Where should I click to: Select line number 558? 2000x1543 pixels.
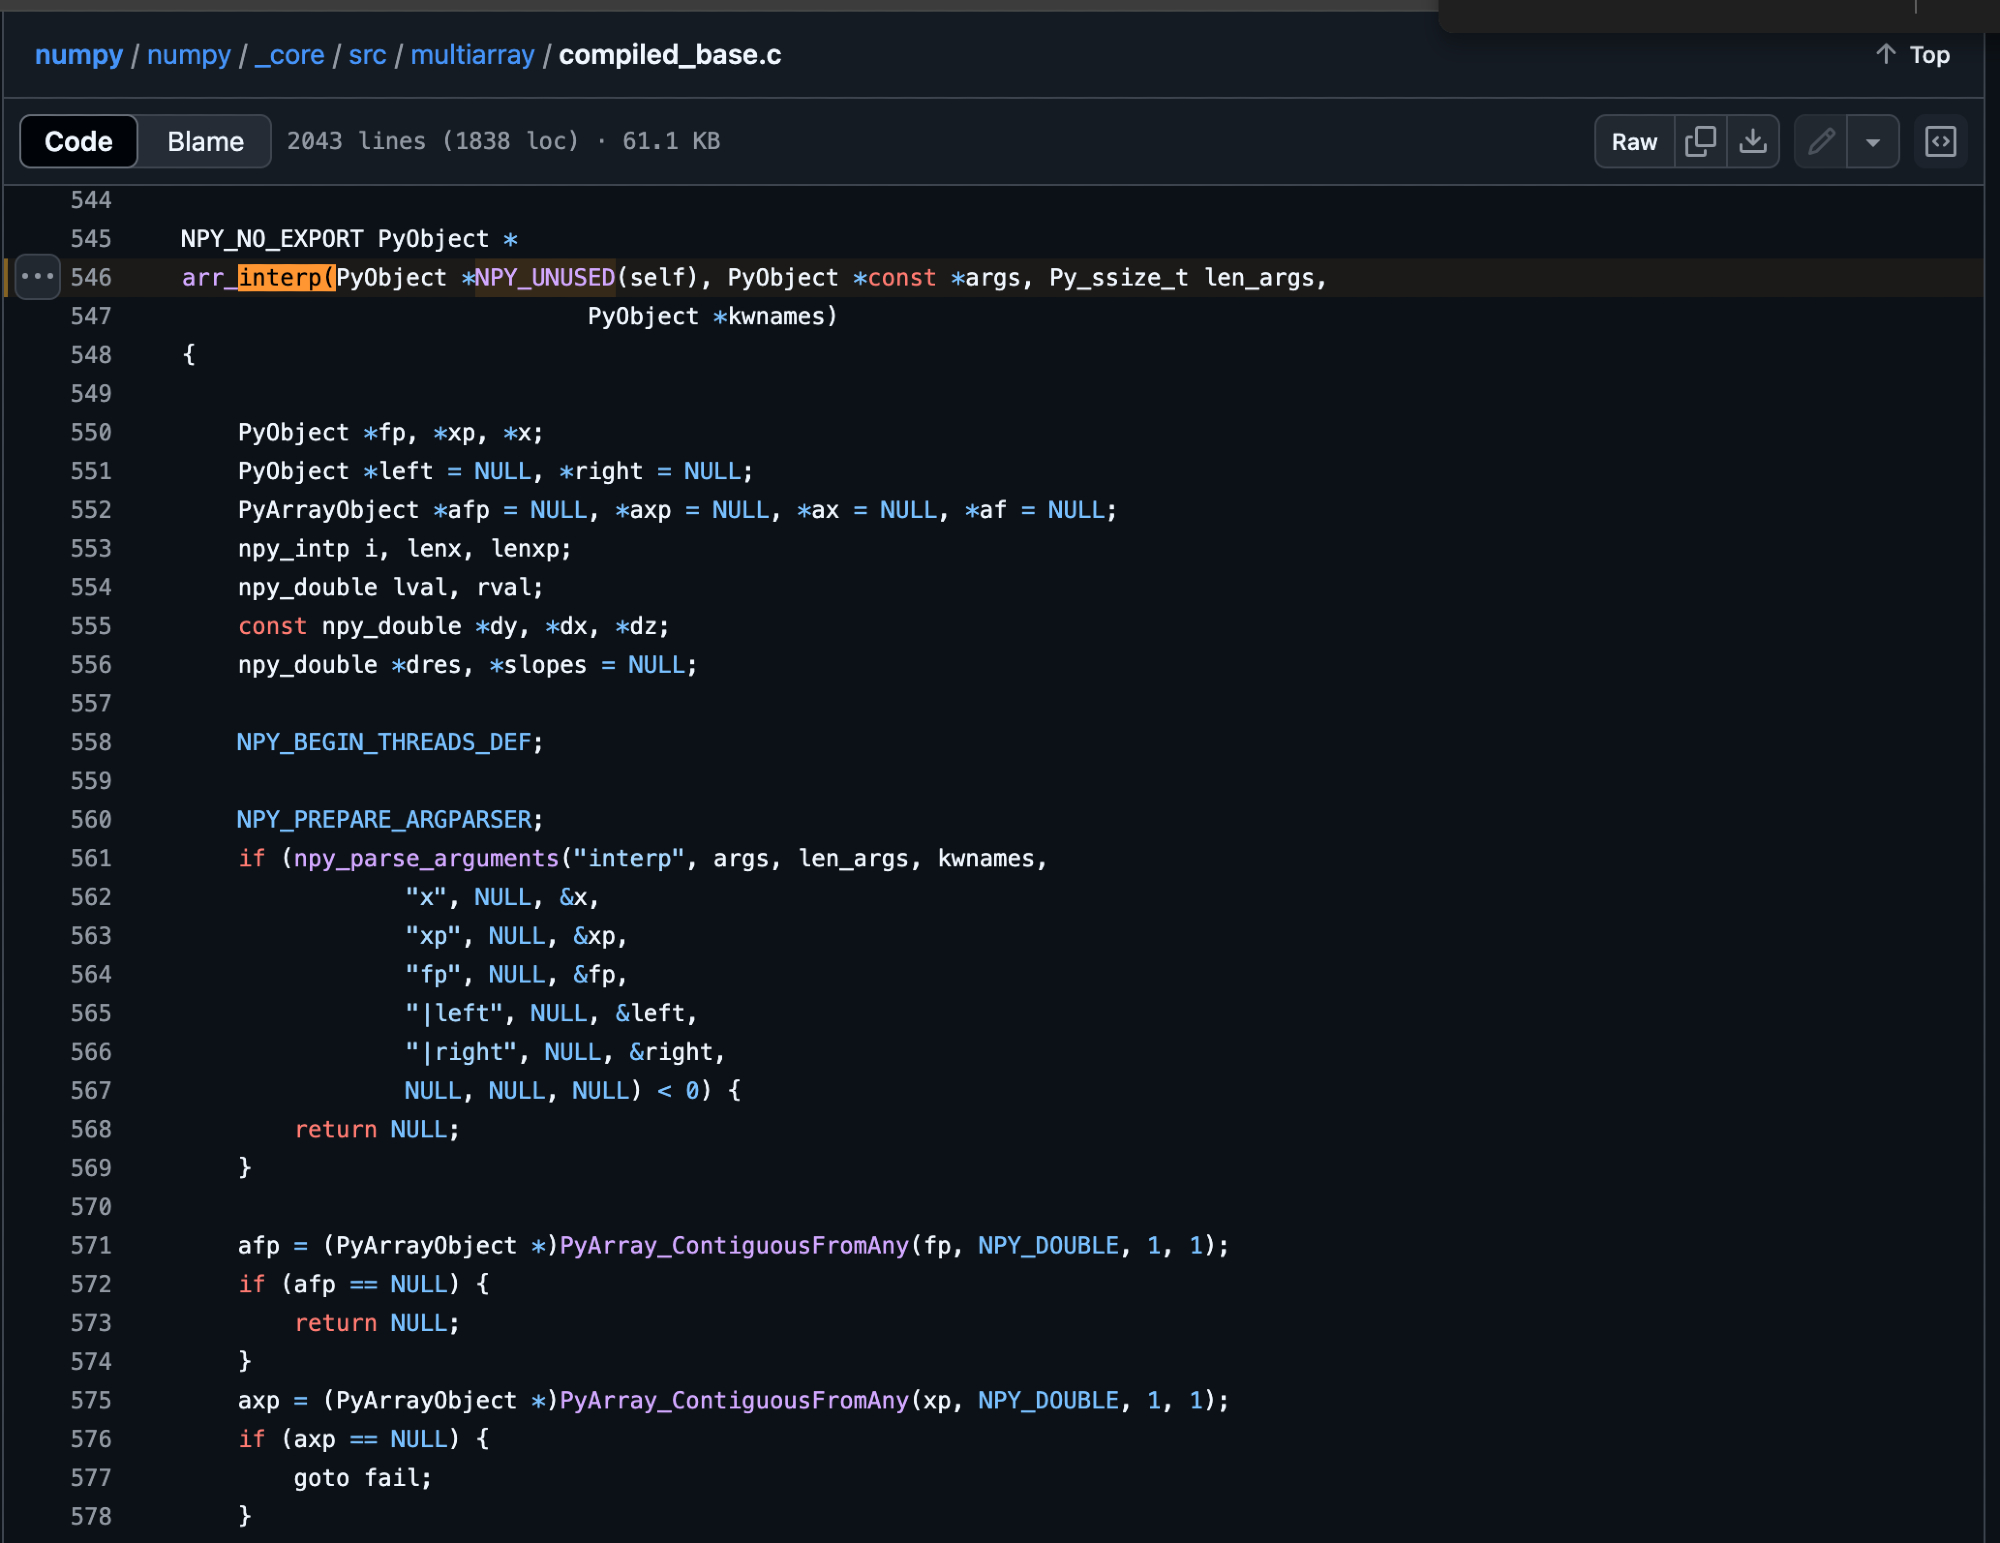click(x=91, y=742)
